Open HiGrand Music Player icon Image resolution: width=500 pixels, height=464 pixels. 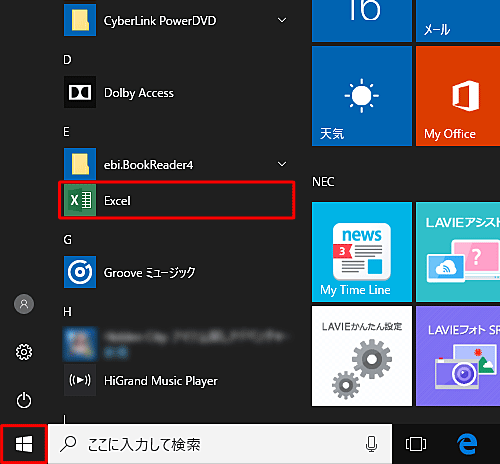click(x=80, y=380)
